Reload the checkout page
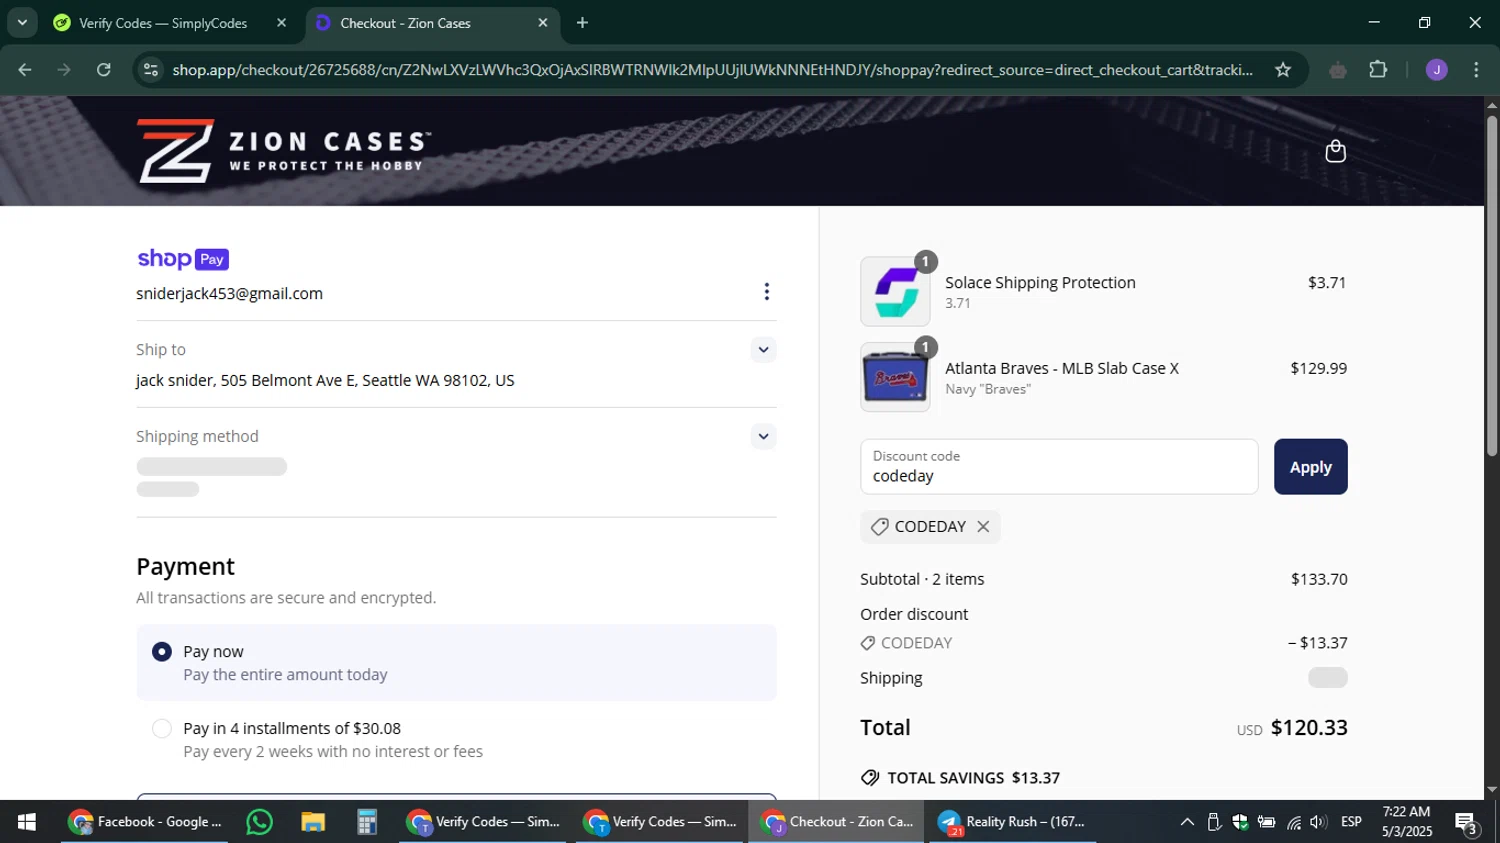The height and width of the screenshot is (843, 1500). click(104, 70)
